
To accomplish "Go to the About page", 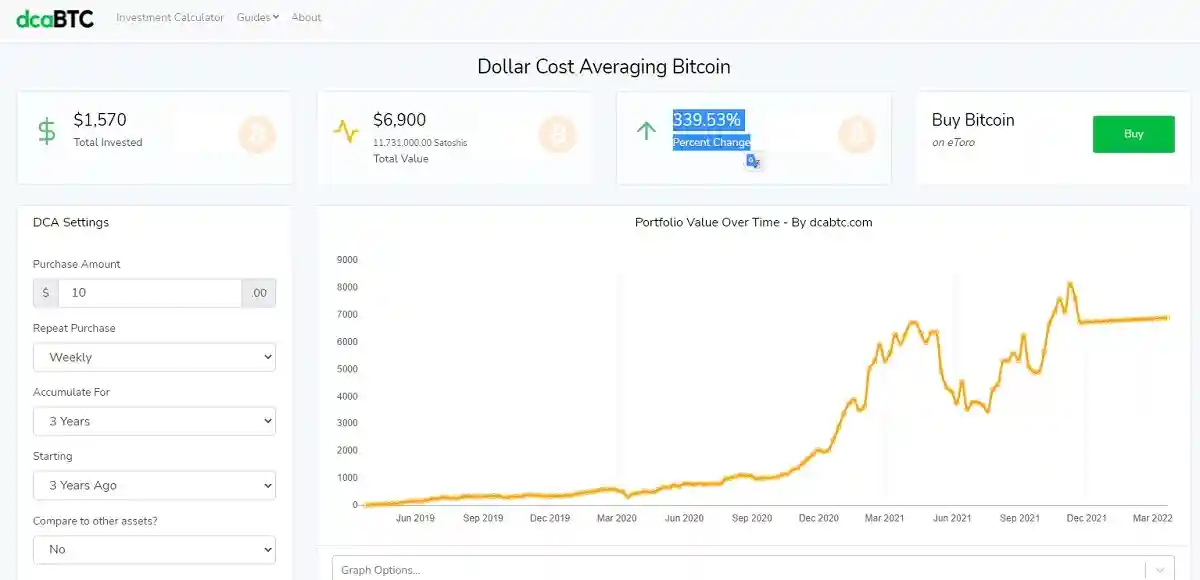I will [306, 17].
